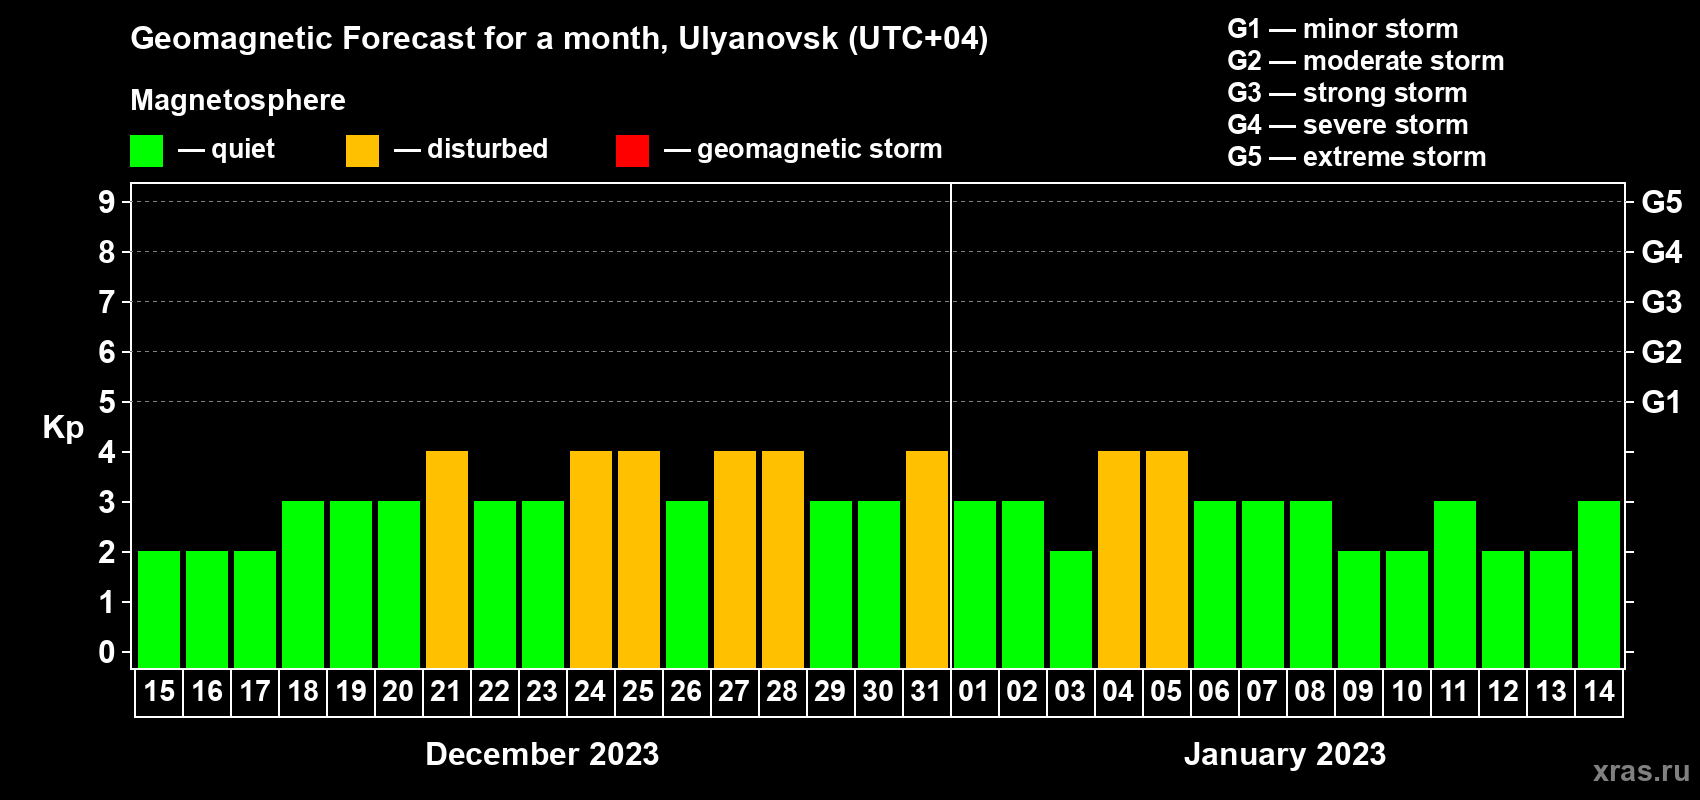Viewport: 1700px width, 800px height.
Task: Click the orange bar for December 27
Action: (735, 559)
